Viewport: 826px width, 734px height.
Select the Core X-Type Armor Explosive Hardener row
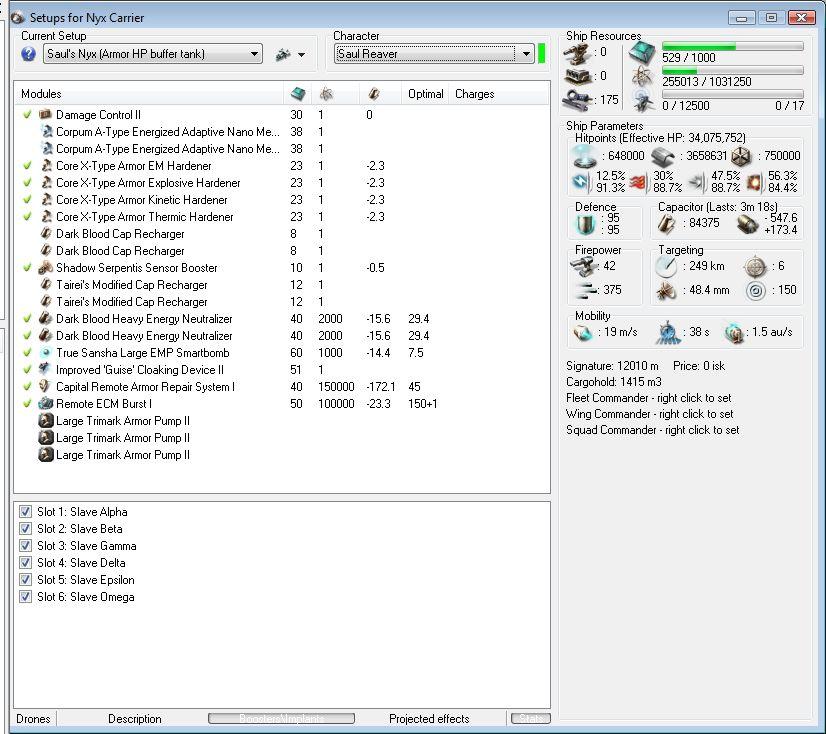tap(282, 182)
